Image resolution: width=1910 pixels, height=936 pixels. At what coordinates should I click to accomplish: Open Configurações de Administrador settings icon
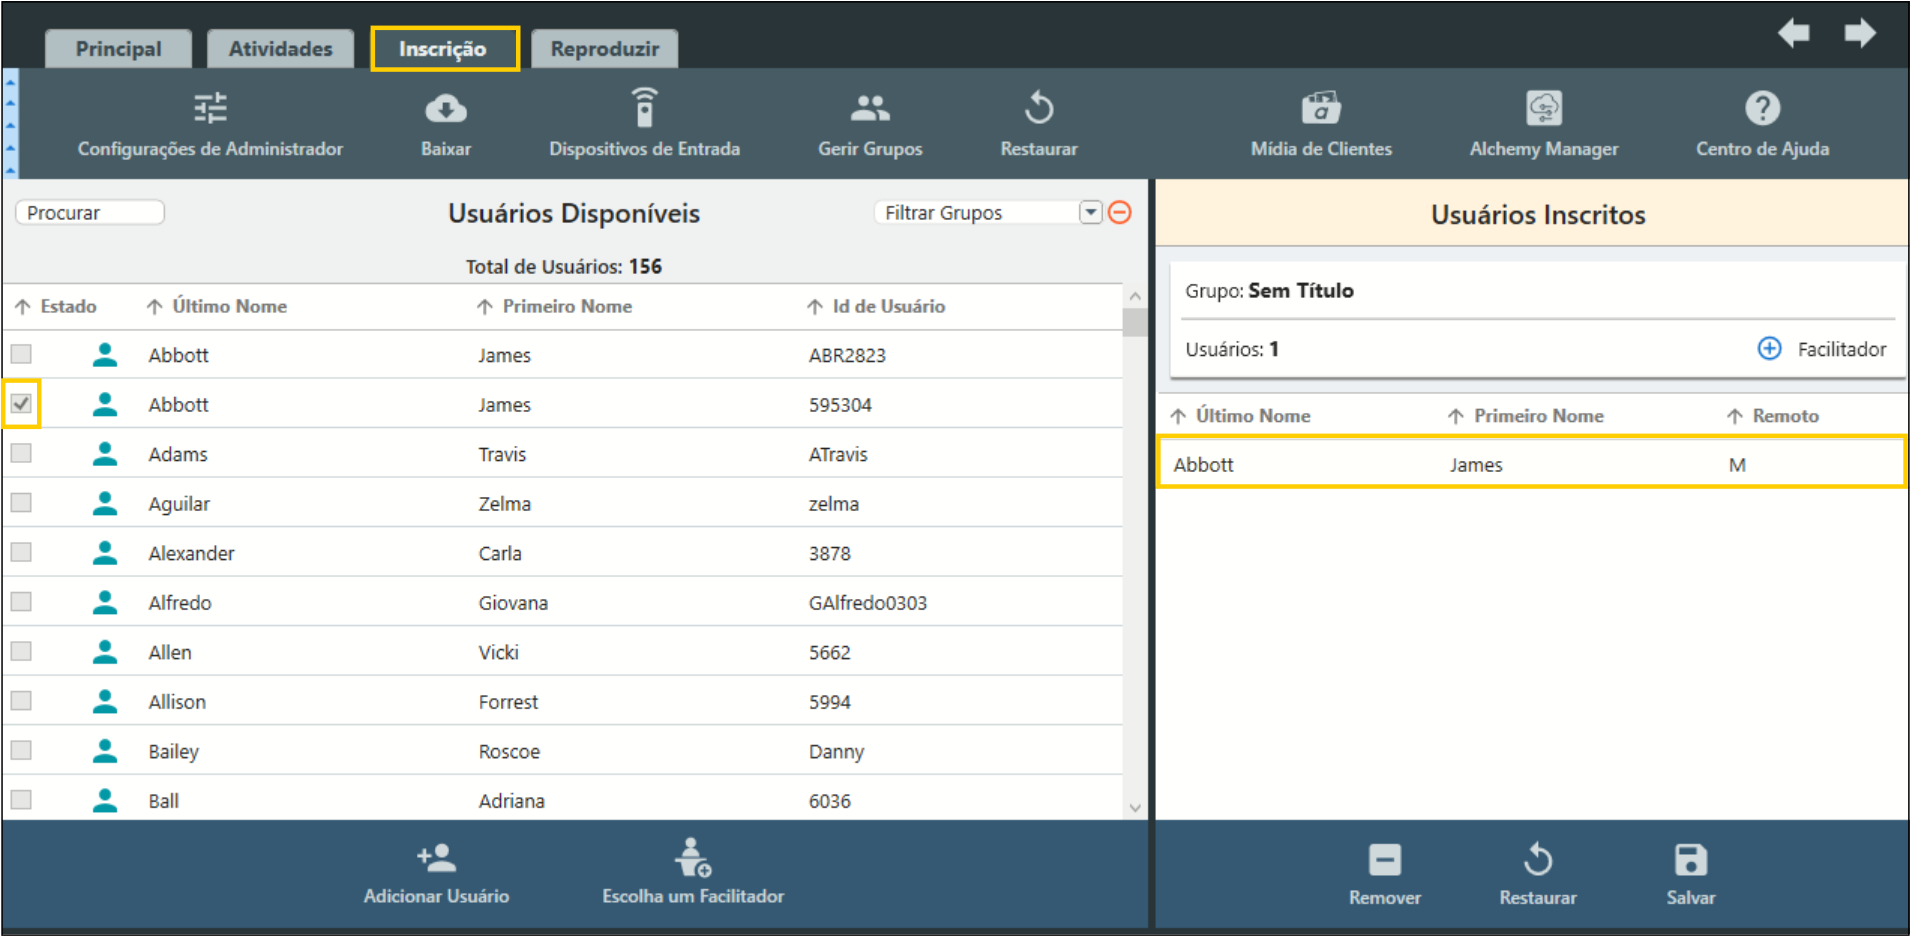210,108
